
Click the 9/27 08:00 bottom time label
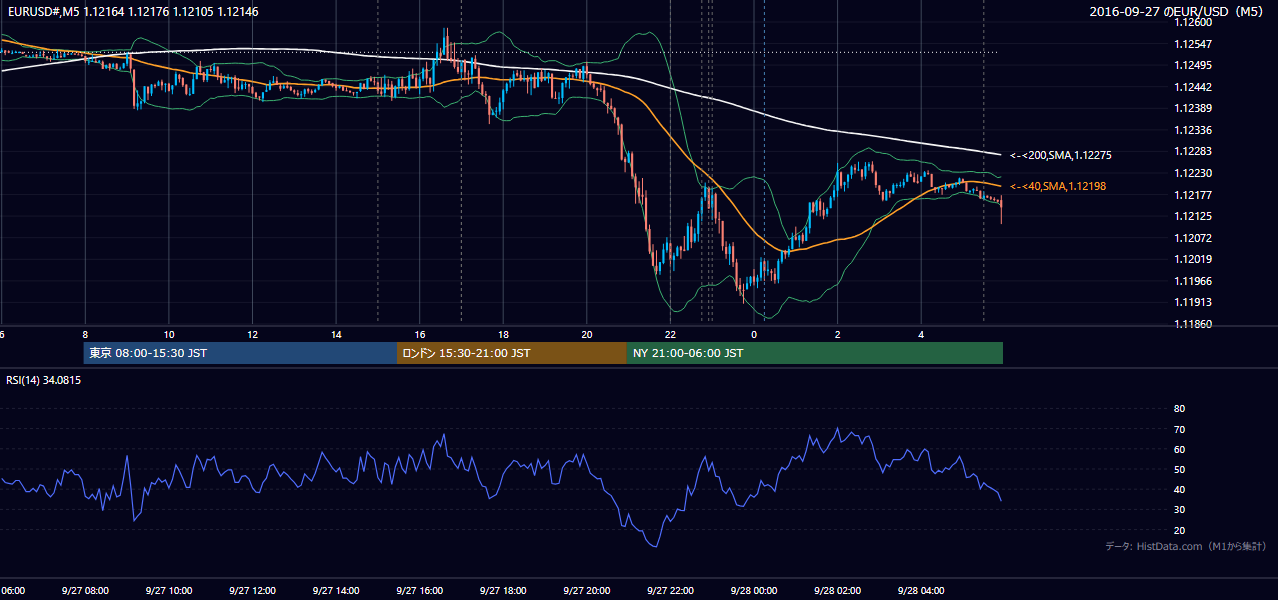click(x=84, y=590)
